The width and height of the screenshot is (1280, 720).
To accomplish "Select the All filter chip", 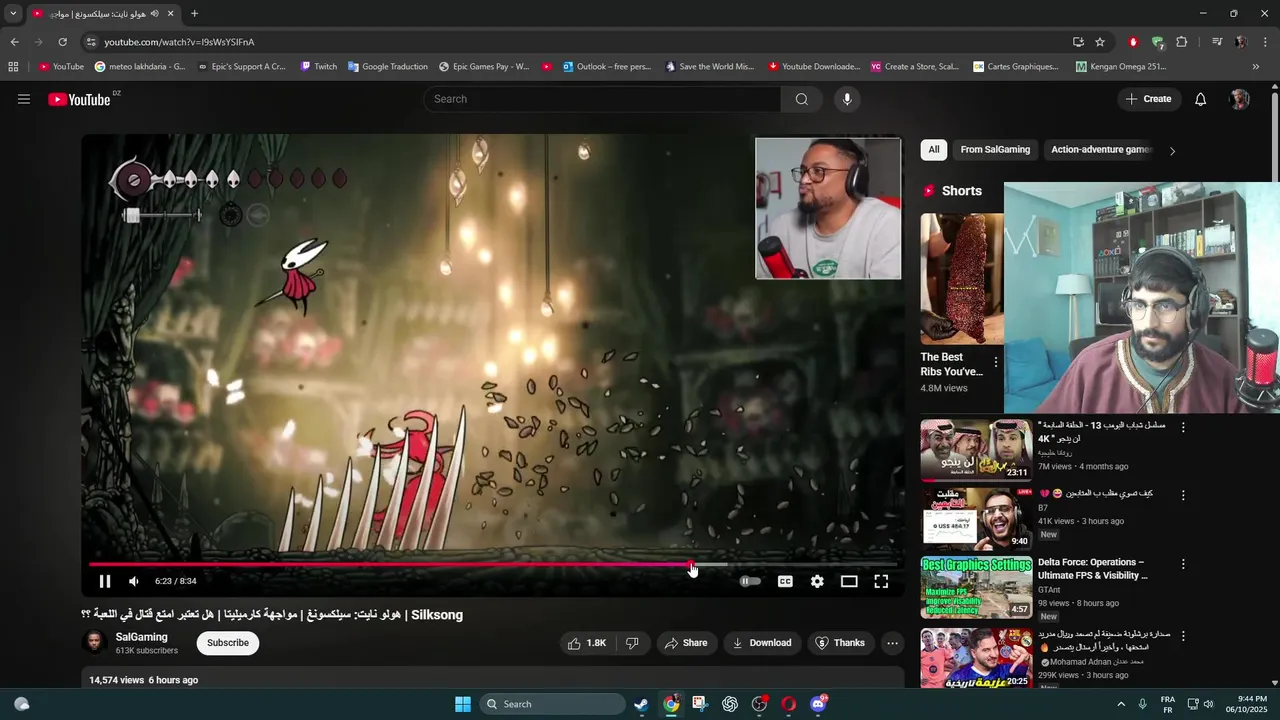I will point(934,150).
